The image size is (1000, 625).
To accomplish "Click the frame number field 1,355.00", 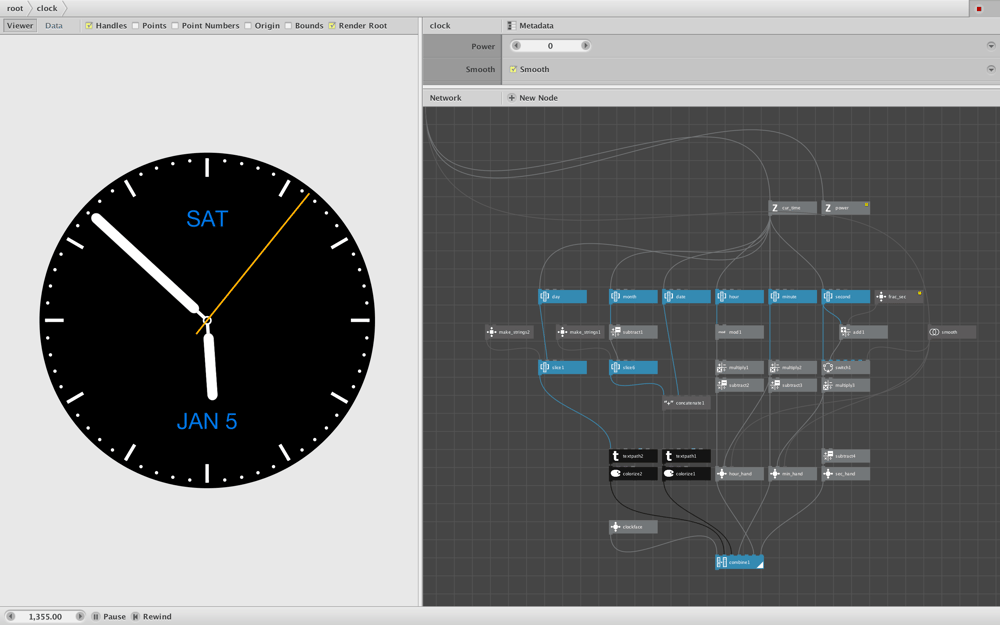I will tap(45, 616).
